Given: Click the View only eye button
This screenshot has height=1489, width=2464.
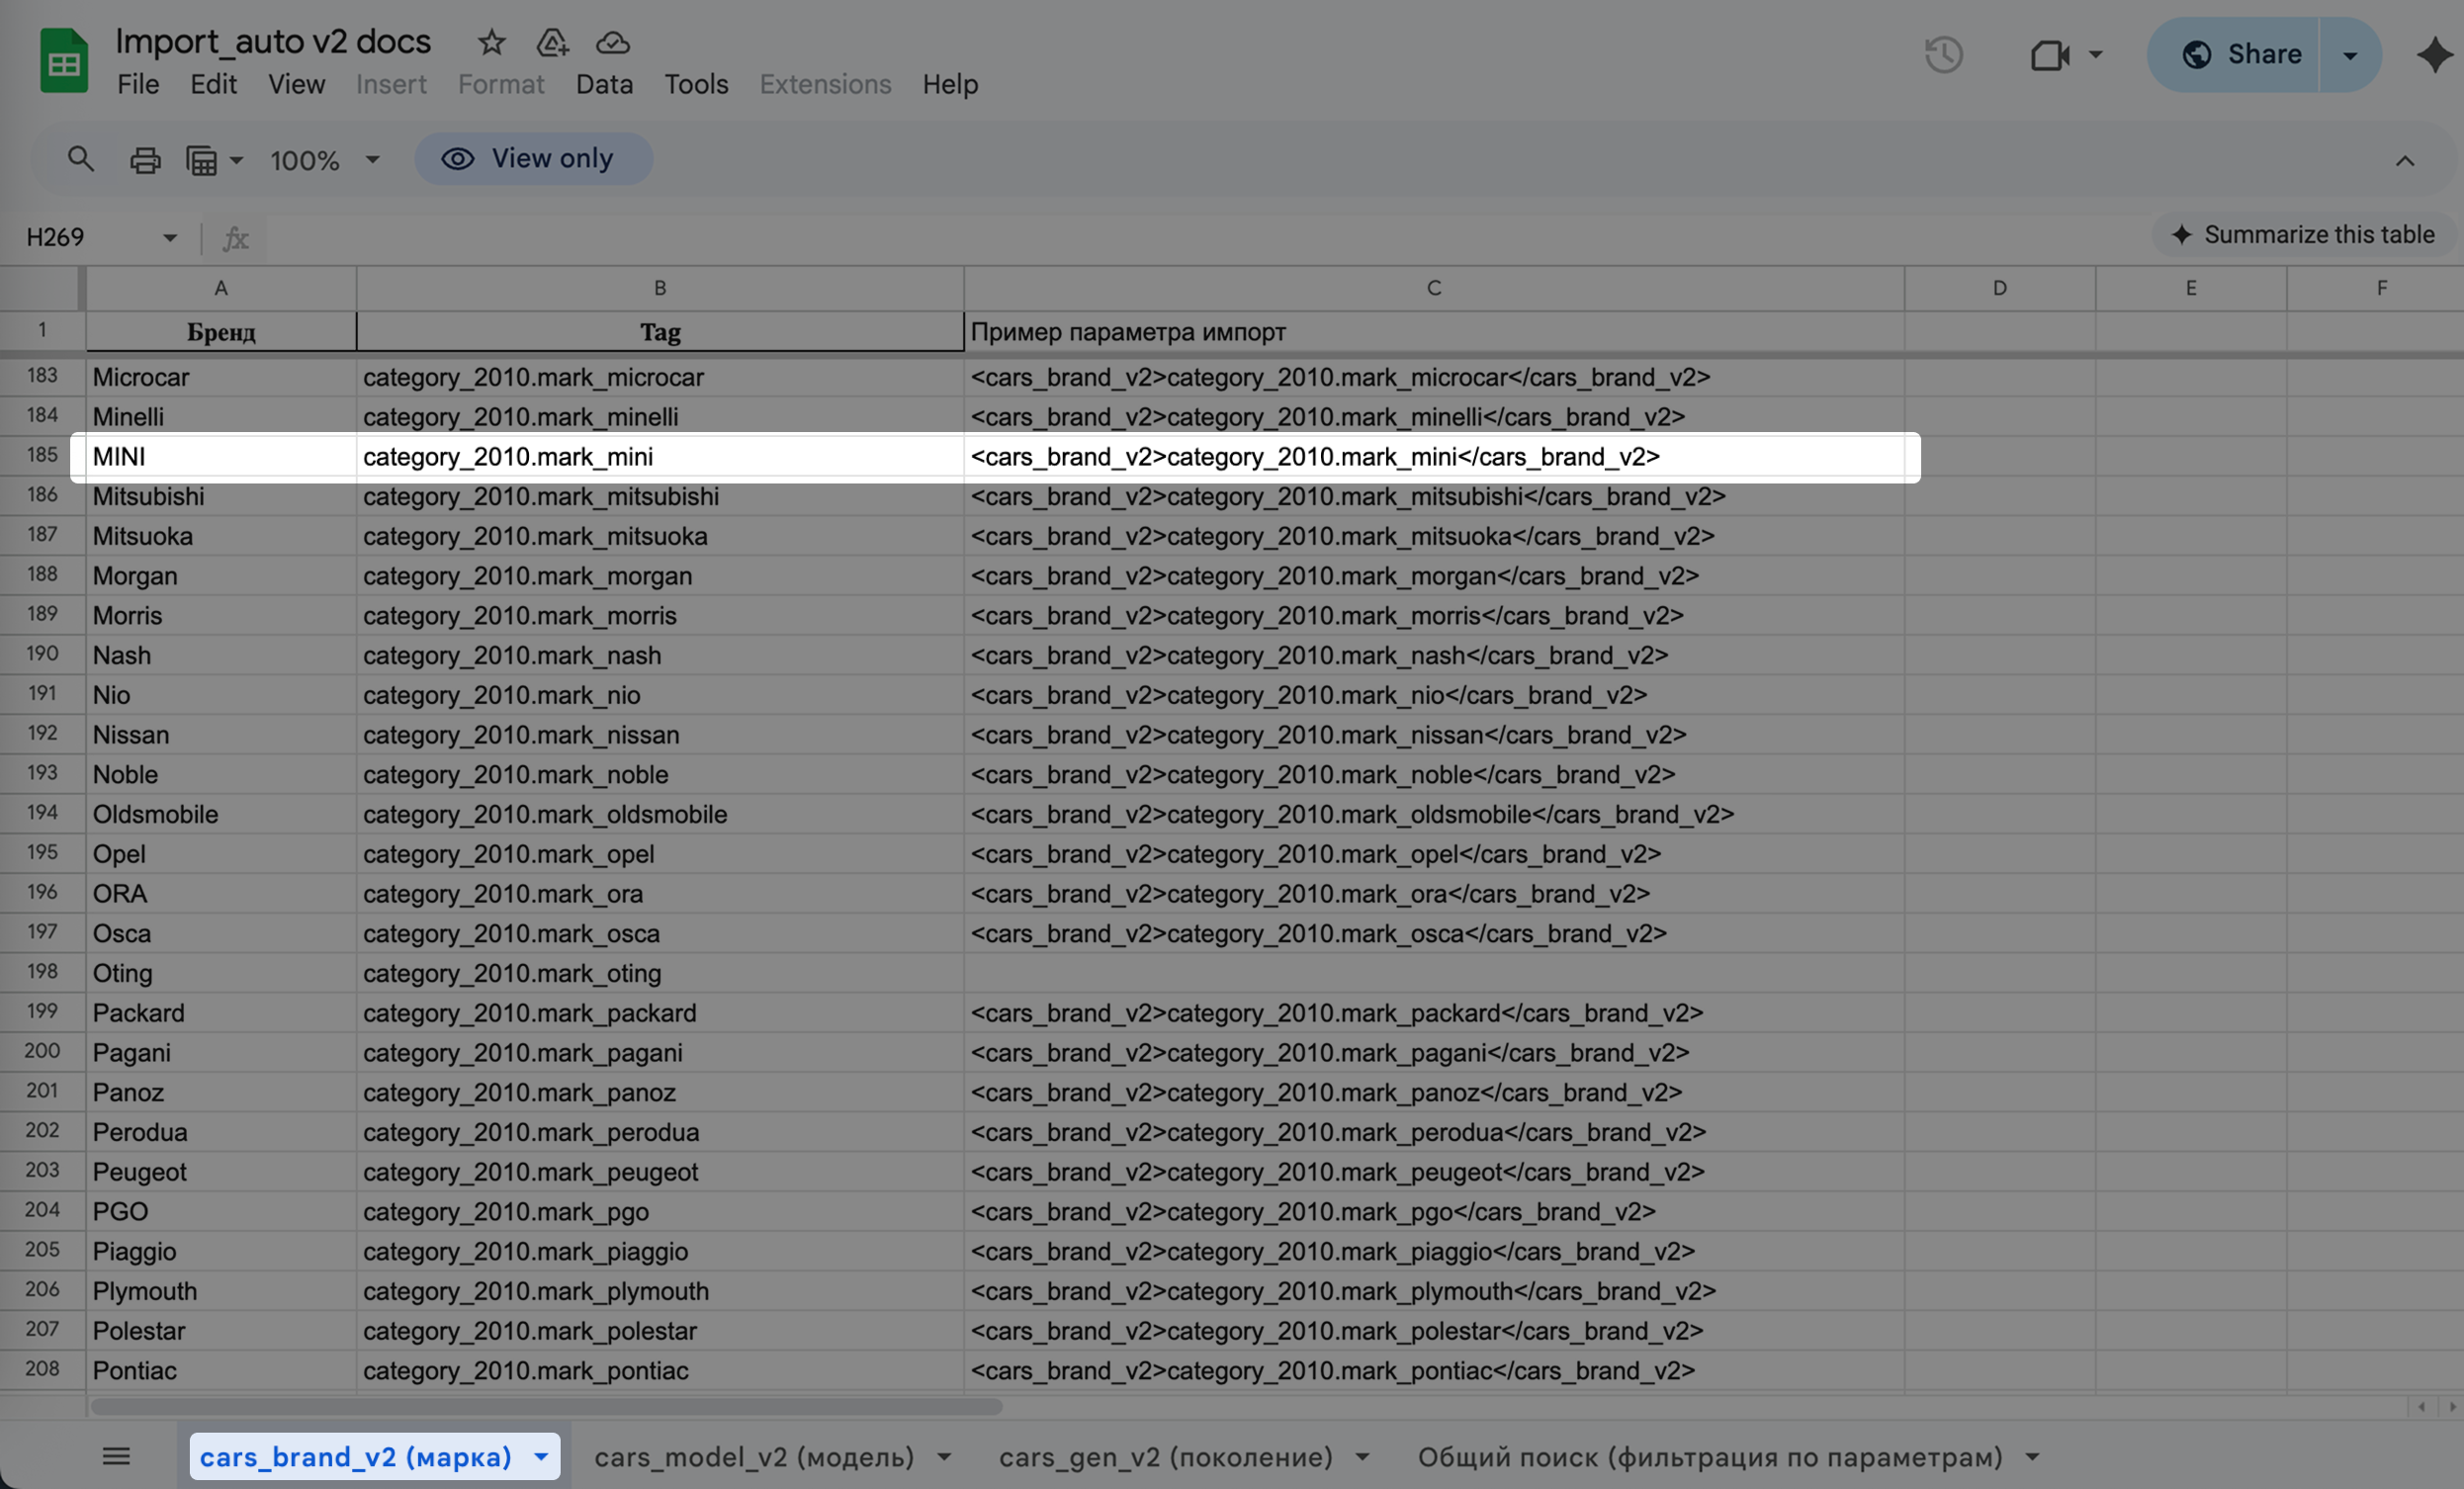Looking at the screenshot, I should pyautogui.click(x=533, y=159).
